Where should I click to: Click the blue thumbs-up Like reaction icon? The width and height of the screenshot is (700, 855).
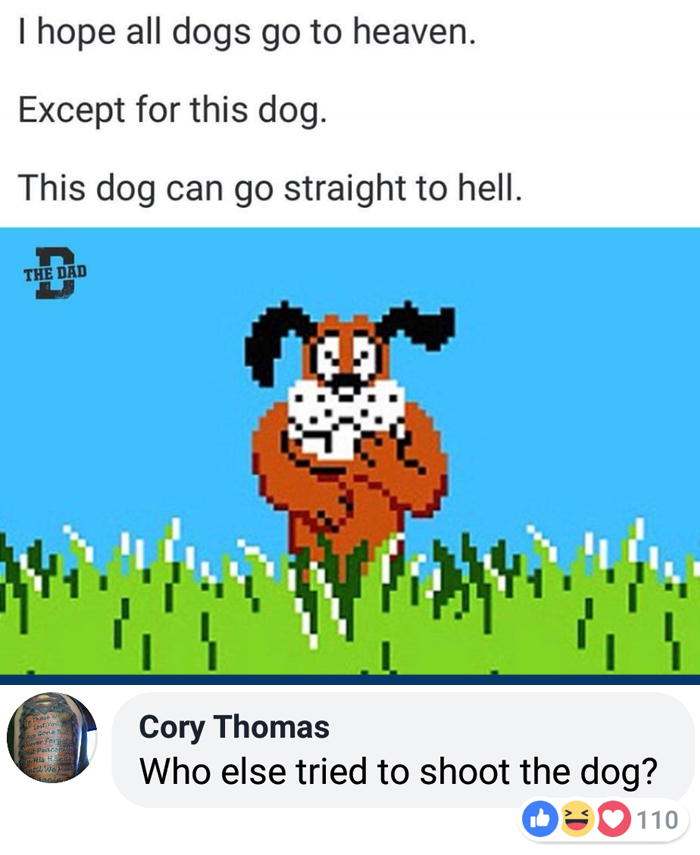540,819
